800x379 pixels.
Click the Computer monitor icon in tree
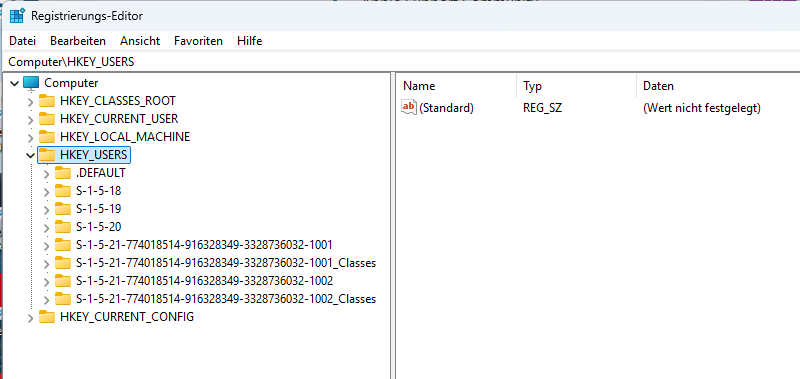pyautogui.click(x=31, y=83)
